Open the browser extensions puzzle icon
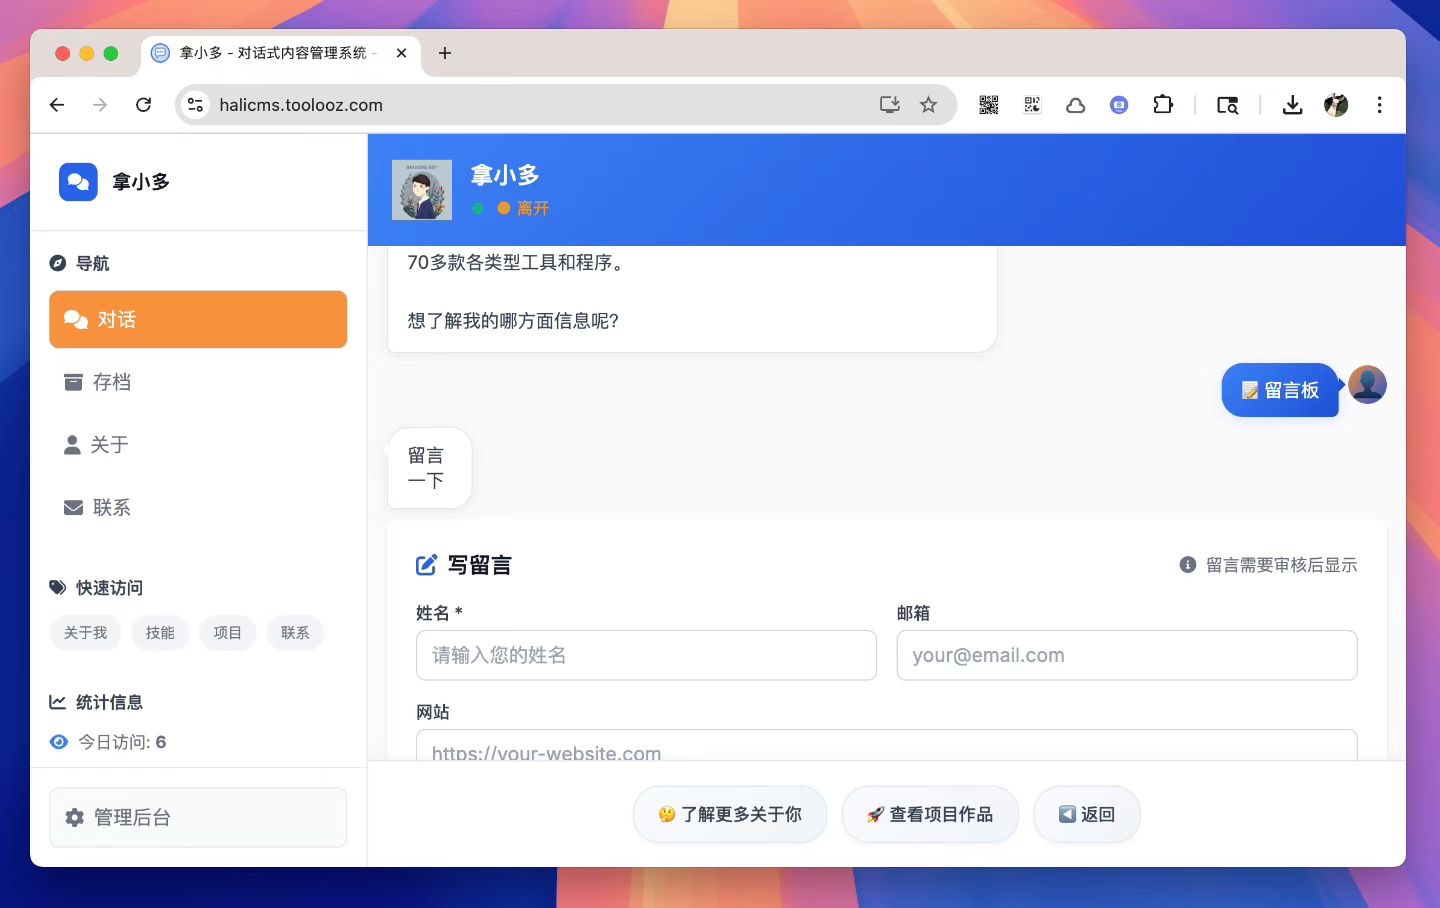 click(1163, 105)
